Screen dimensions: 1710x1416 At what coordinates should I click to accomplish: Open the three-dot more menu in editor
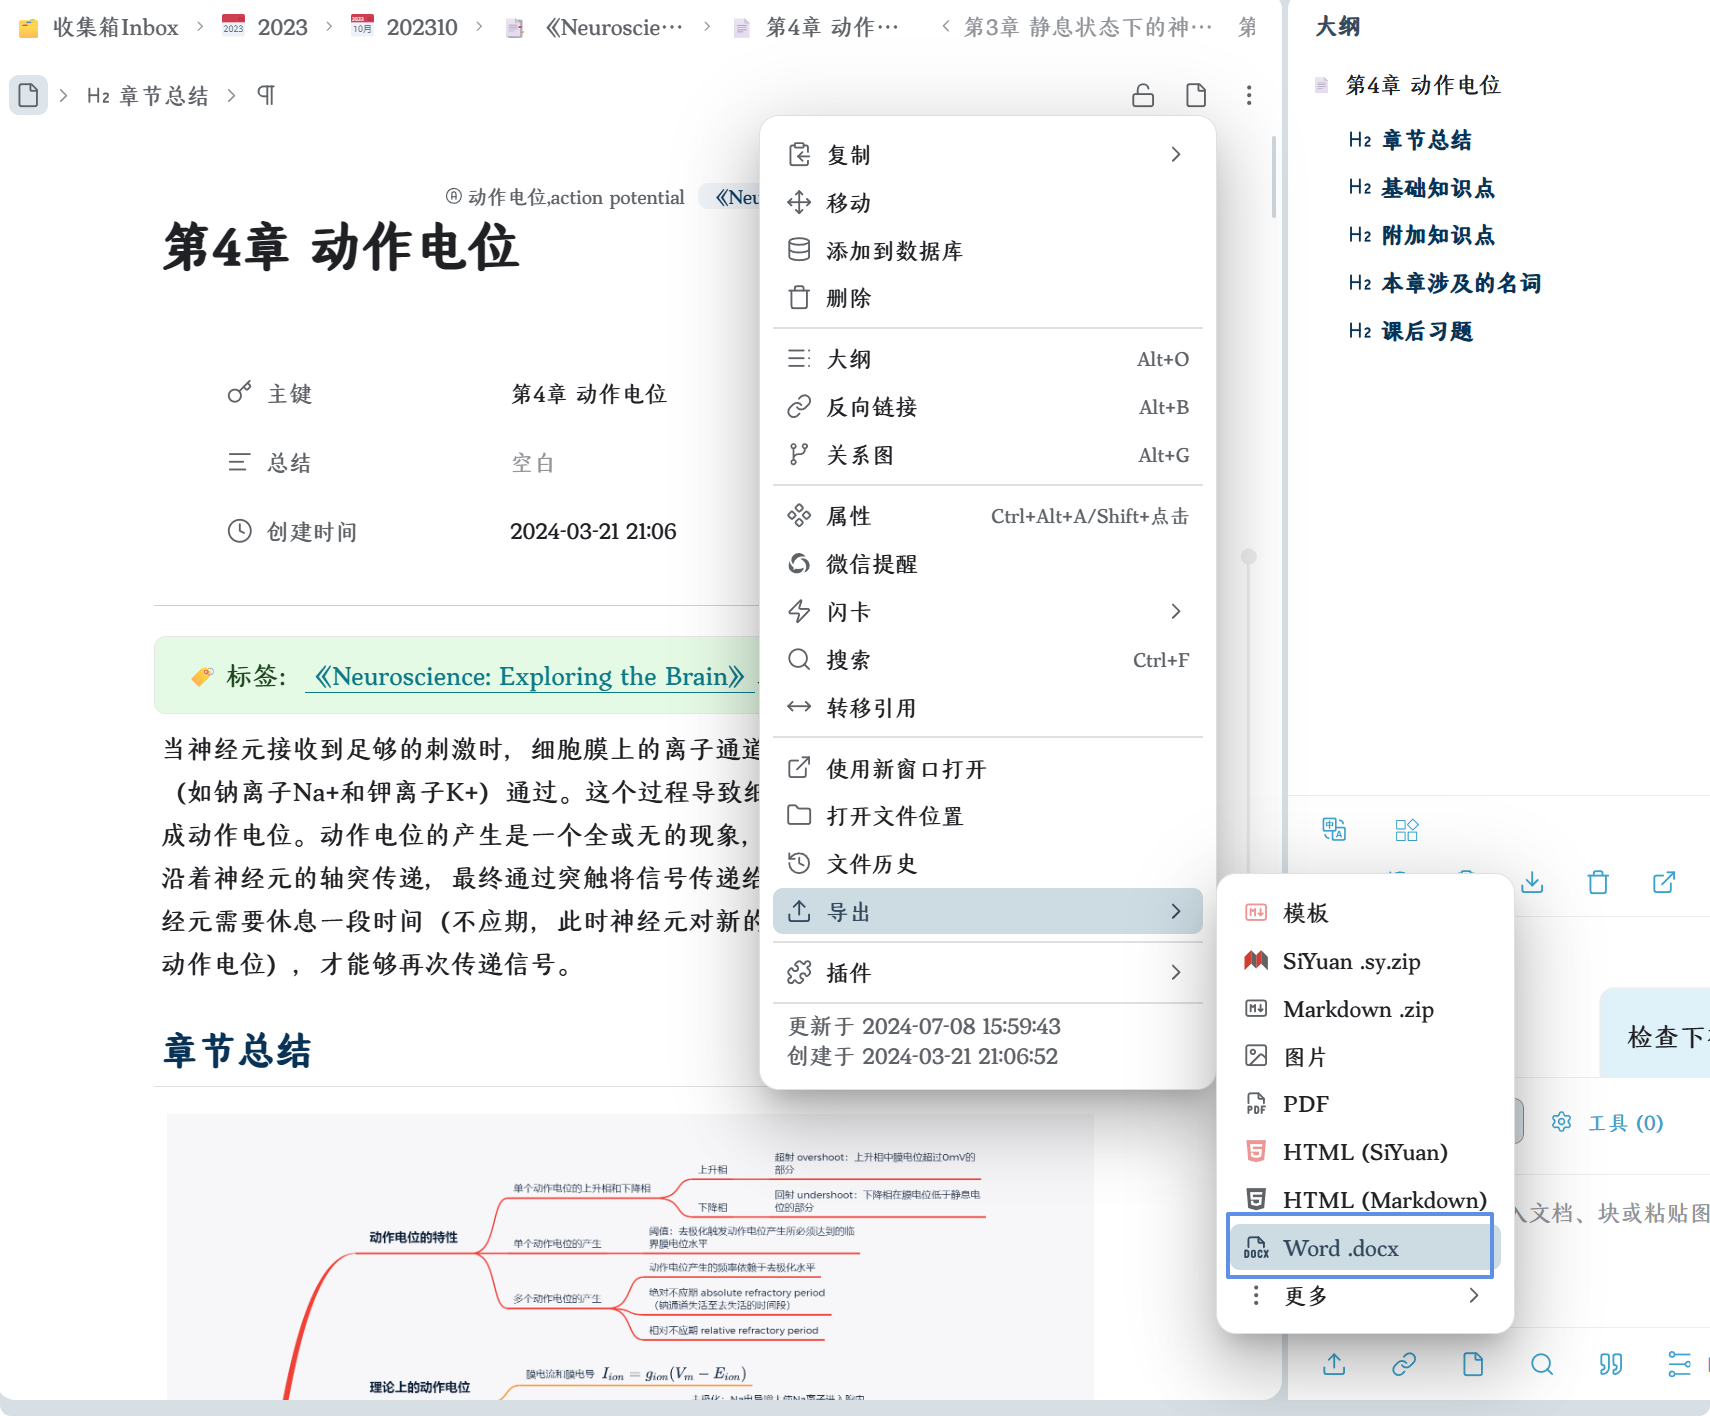click(x=1249, y=95)
